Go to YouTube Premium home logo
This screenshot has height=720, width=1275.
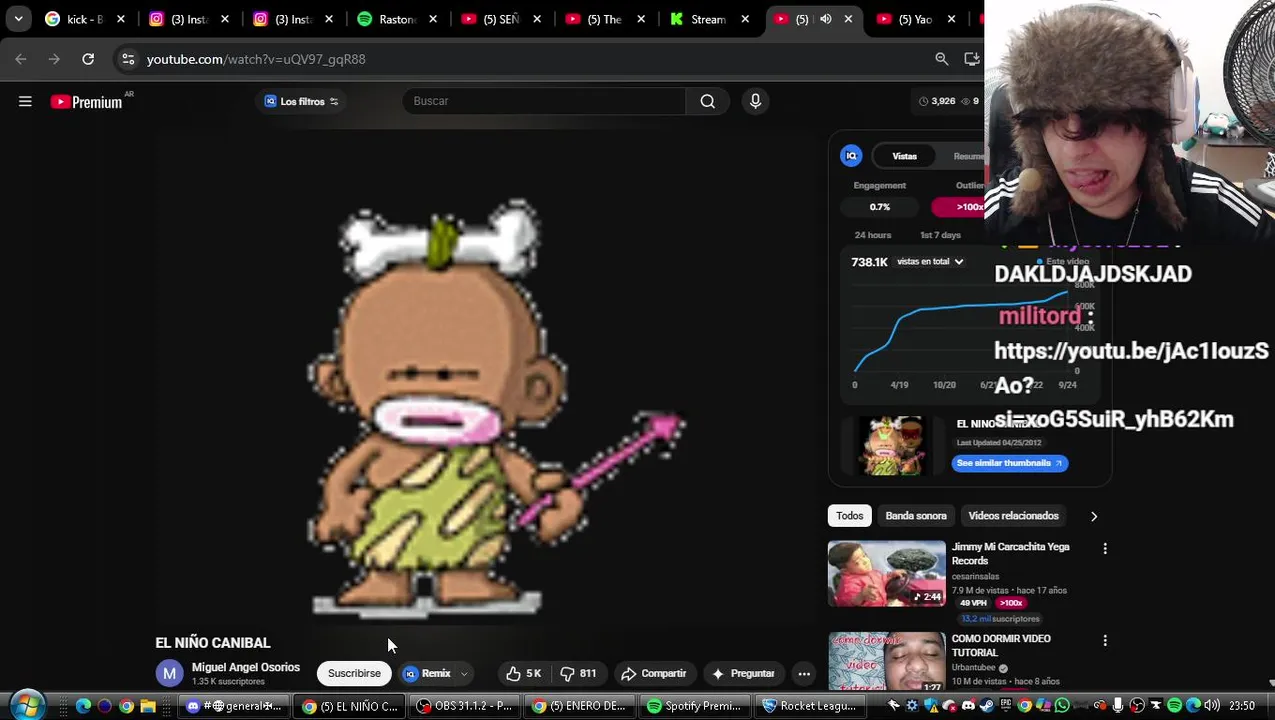87,102
